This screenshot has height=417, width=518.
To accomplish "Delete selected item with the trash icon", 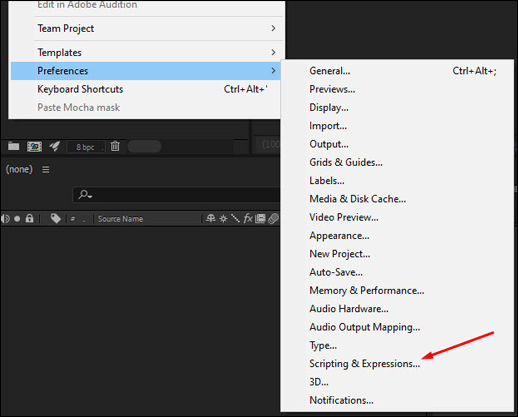I will (x=115, y=146).
